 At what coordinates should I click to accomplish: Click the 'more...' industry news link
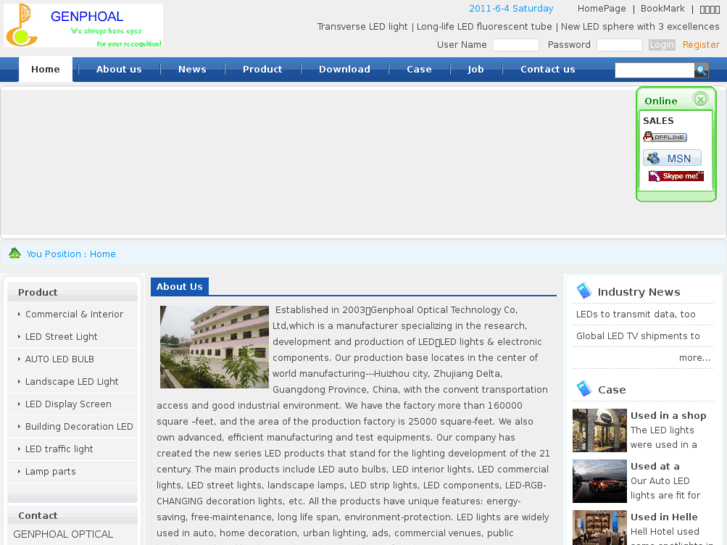(x=695, y=358)
